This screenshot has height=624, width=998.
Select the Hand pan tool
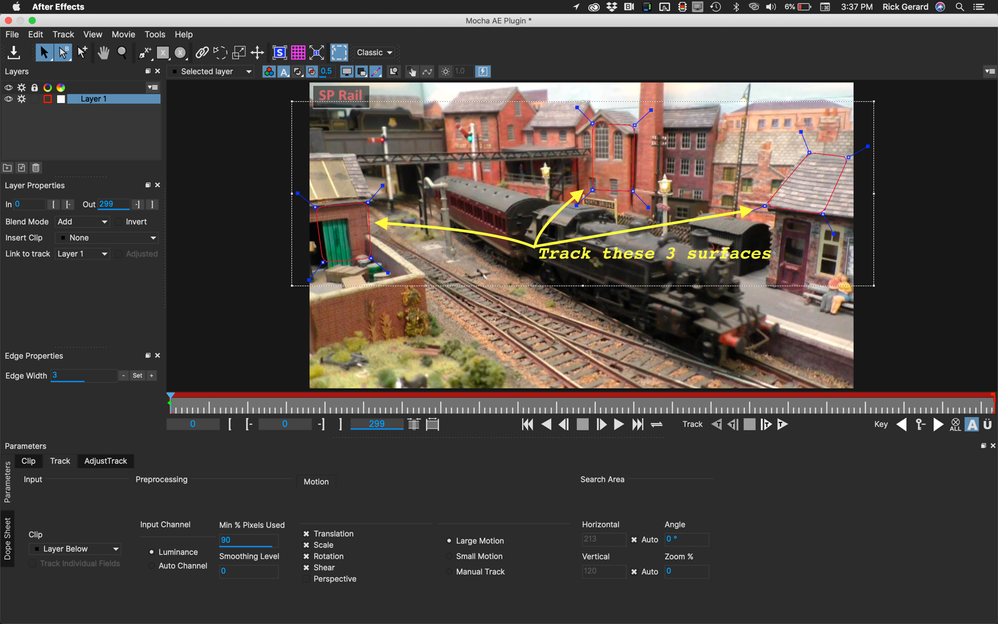[x=102, y=52]
